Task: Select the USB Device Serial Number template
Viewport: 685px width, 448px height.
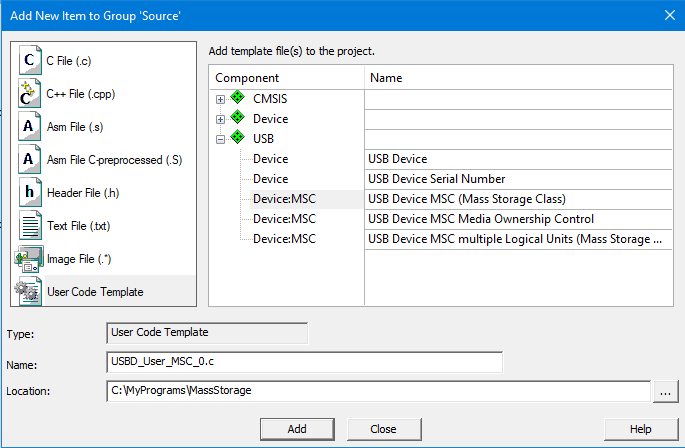Action: [x=436, y=179]
